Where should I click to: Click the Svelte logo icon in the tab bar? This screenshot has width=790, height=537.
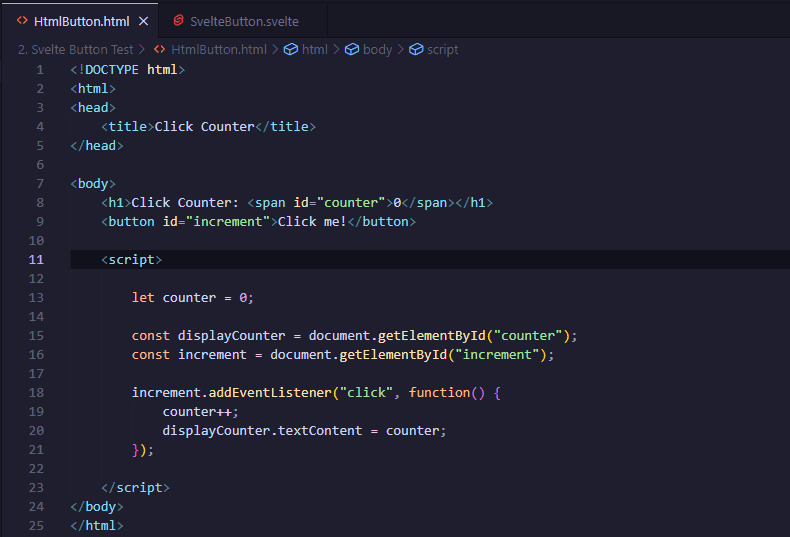point(178,21)
